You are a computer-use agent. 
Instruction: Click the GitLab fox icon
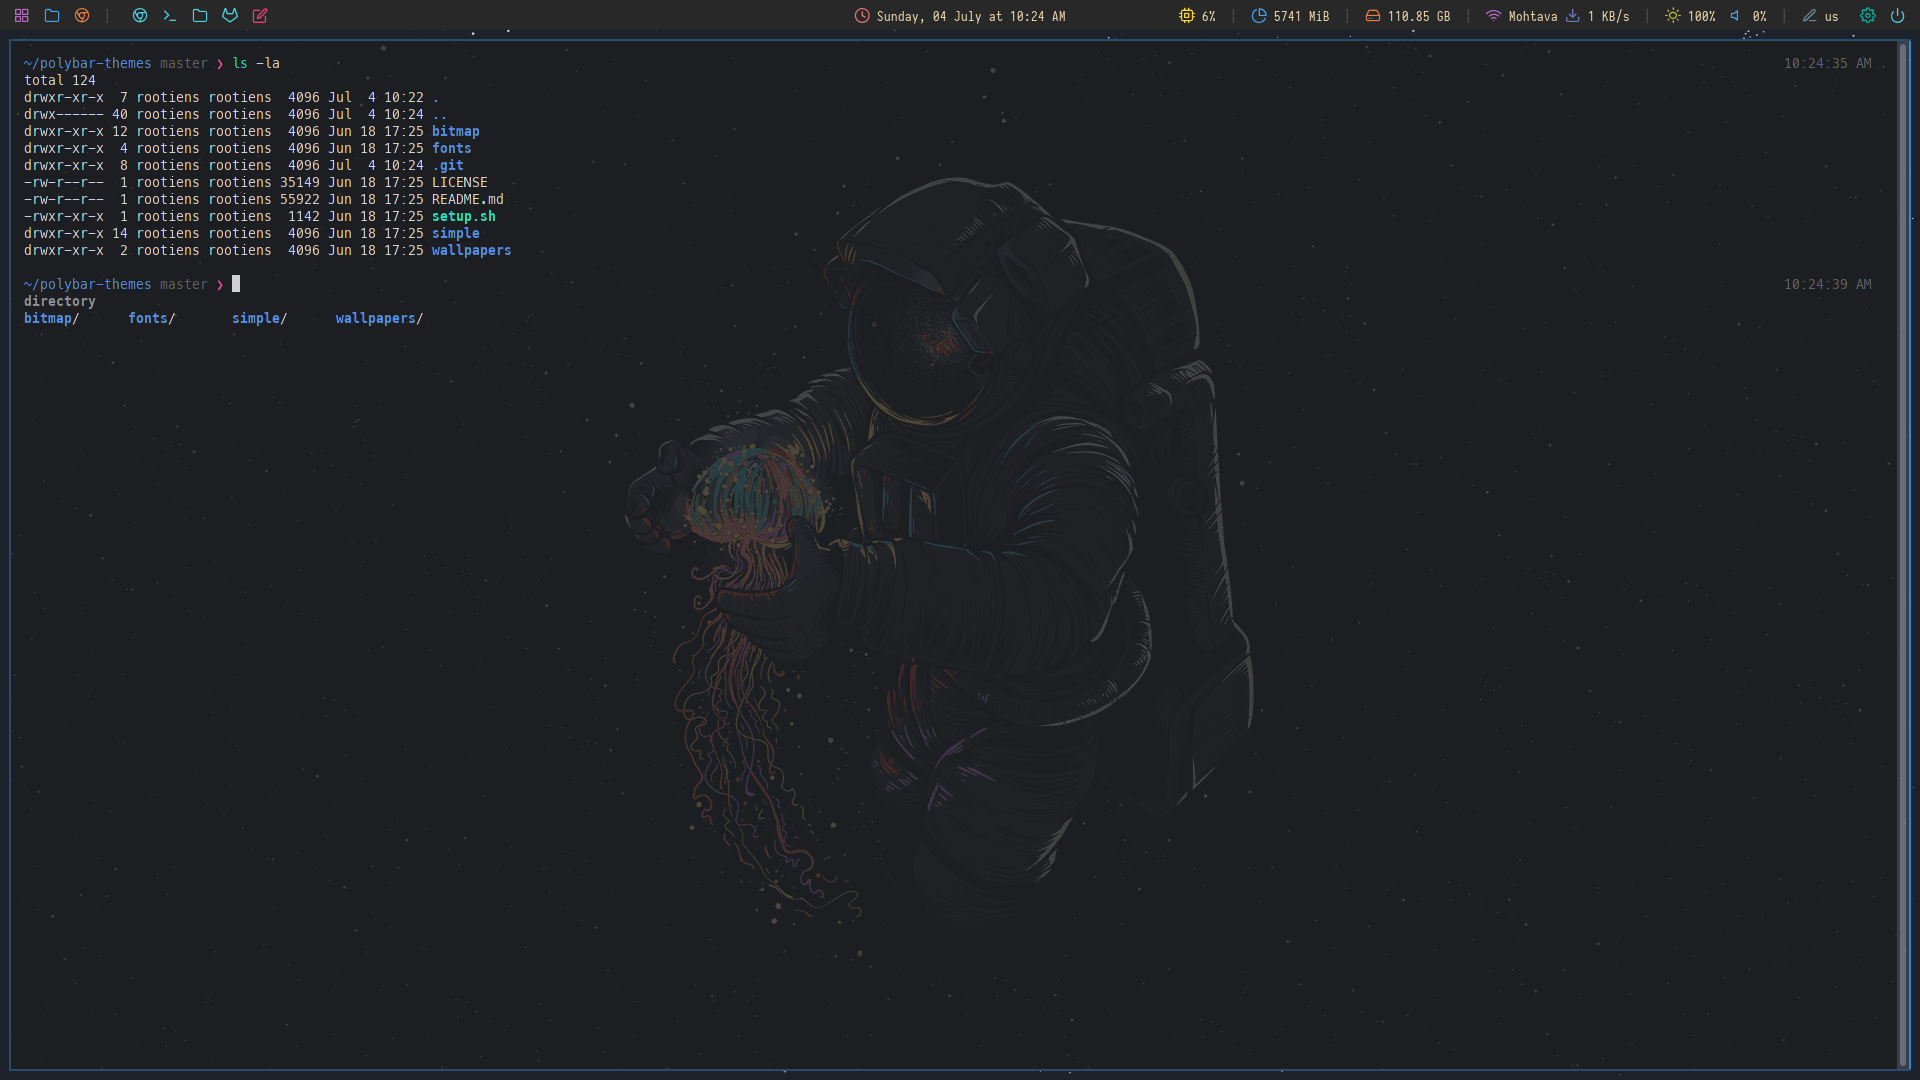[230, 16]
